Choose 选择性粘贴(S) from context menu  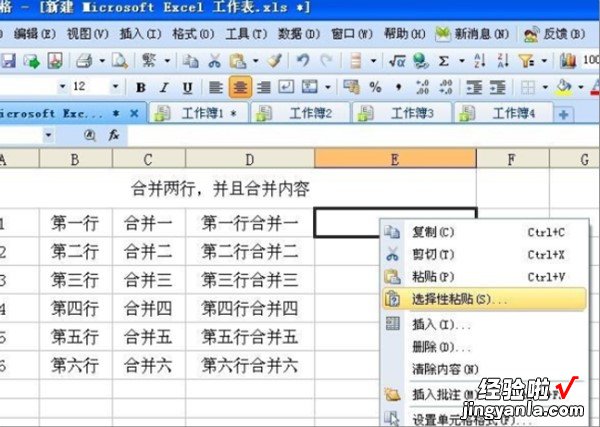[484, 299]
